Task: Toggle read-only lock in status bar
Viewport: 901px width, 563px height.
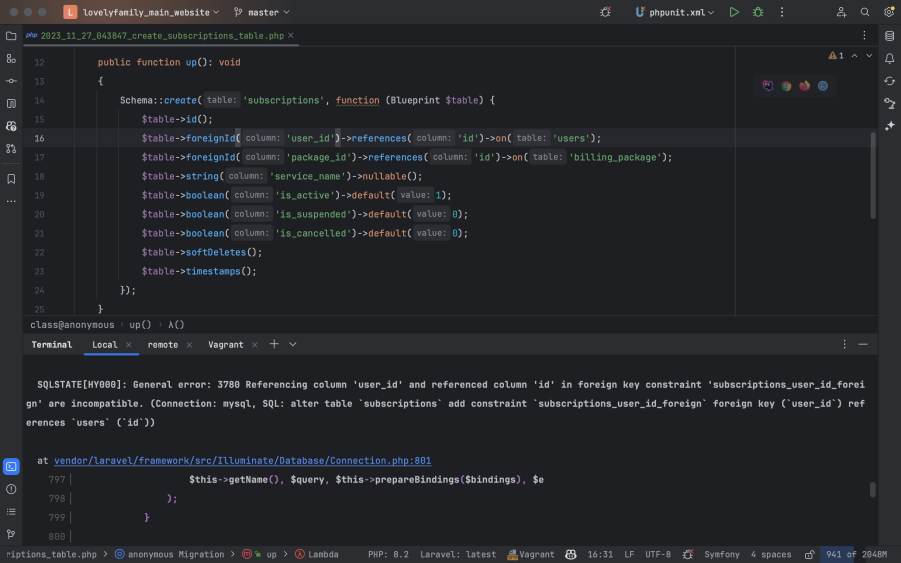Action: [x=809, y=555]
